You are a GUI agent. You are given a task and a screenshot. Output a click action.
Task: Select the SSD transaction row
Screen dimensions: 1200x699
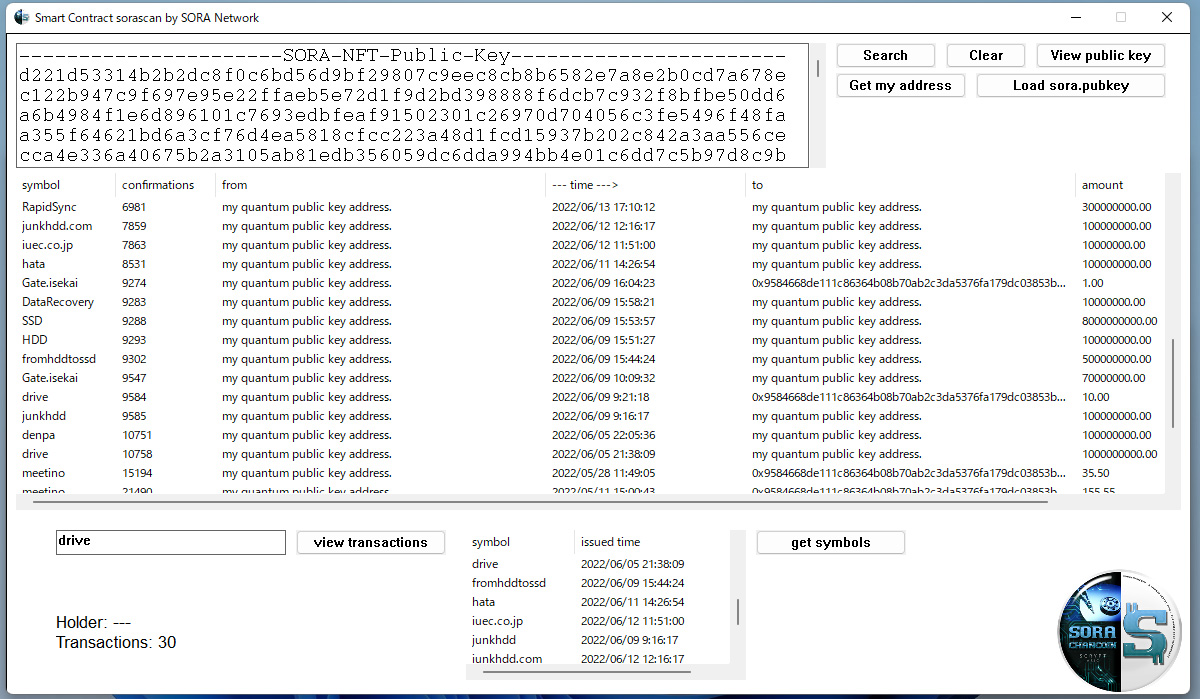[x=591, y=321]
